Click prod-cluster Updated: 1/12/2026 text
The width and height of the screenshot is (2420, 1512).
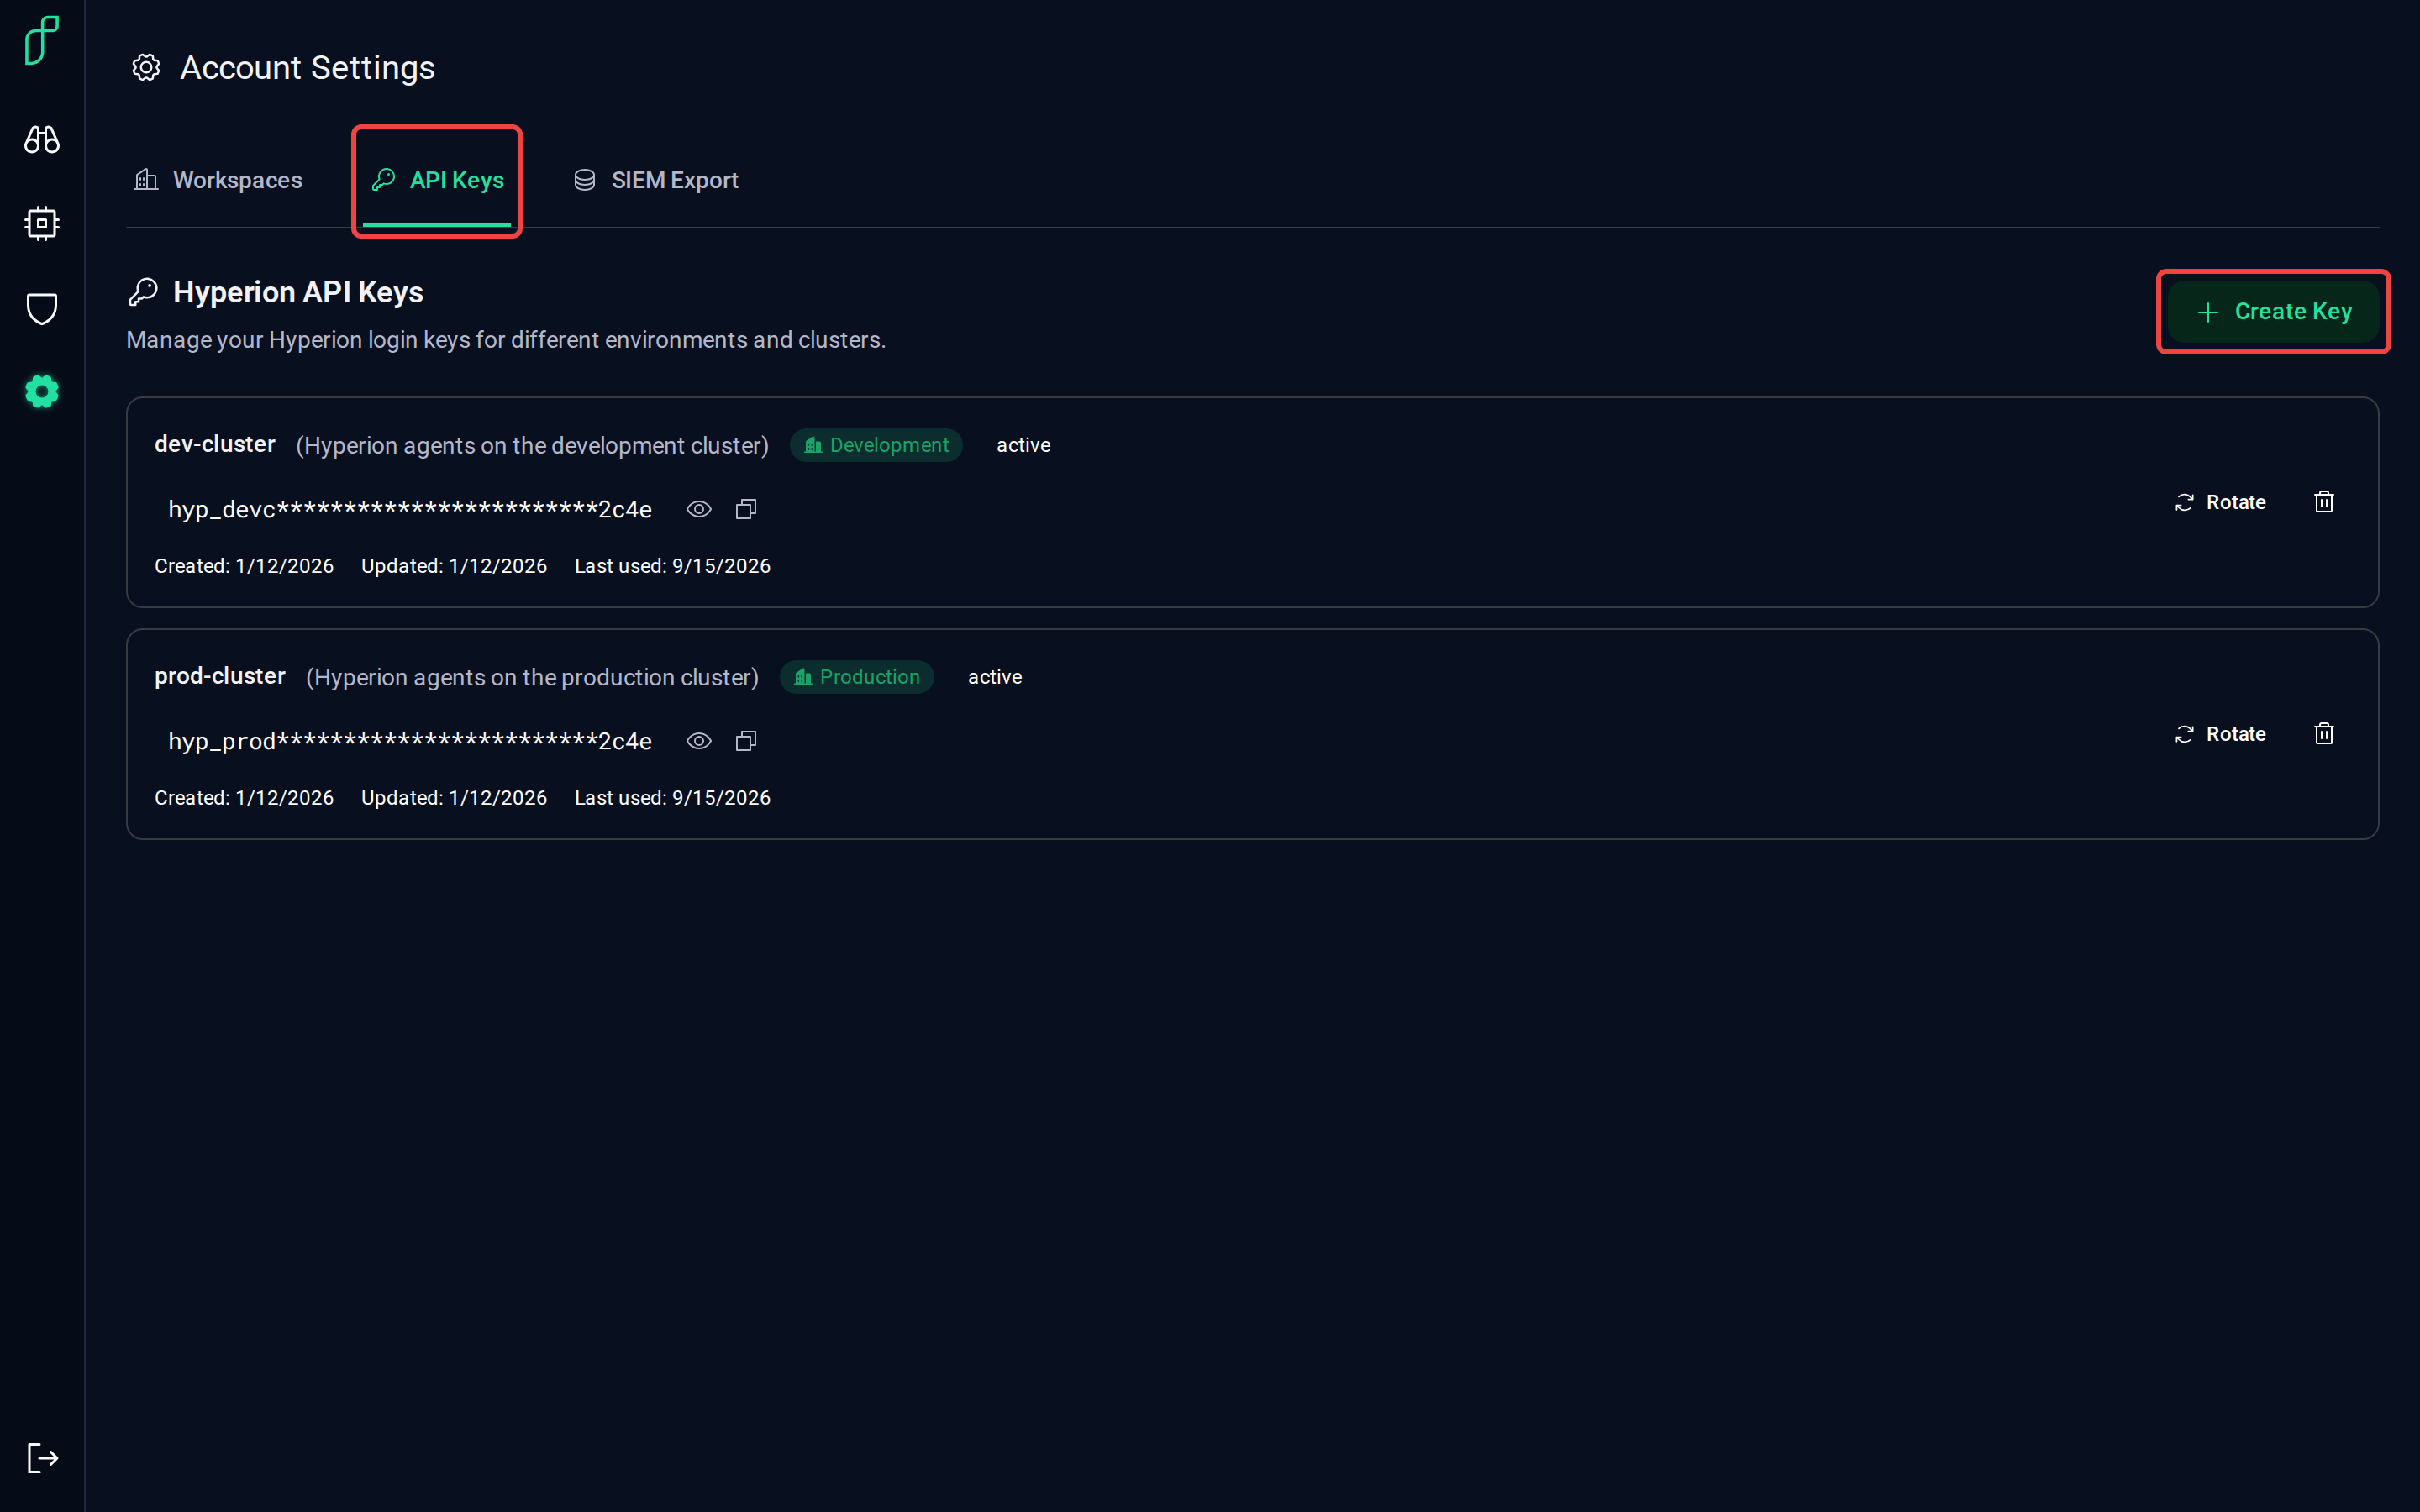pos(454,798)
